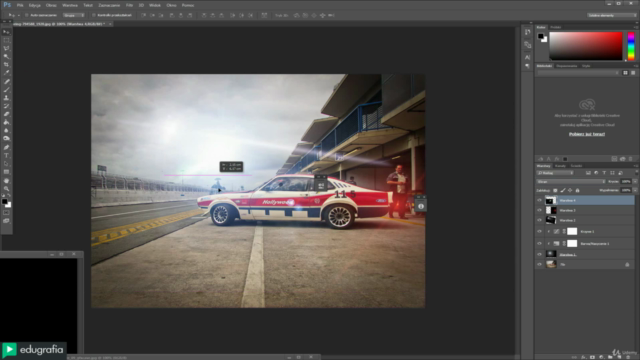Select the Crop tool
This screenshot has height=360, width=640.
(x=6, y=65)
